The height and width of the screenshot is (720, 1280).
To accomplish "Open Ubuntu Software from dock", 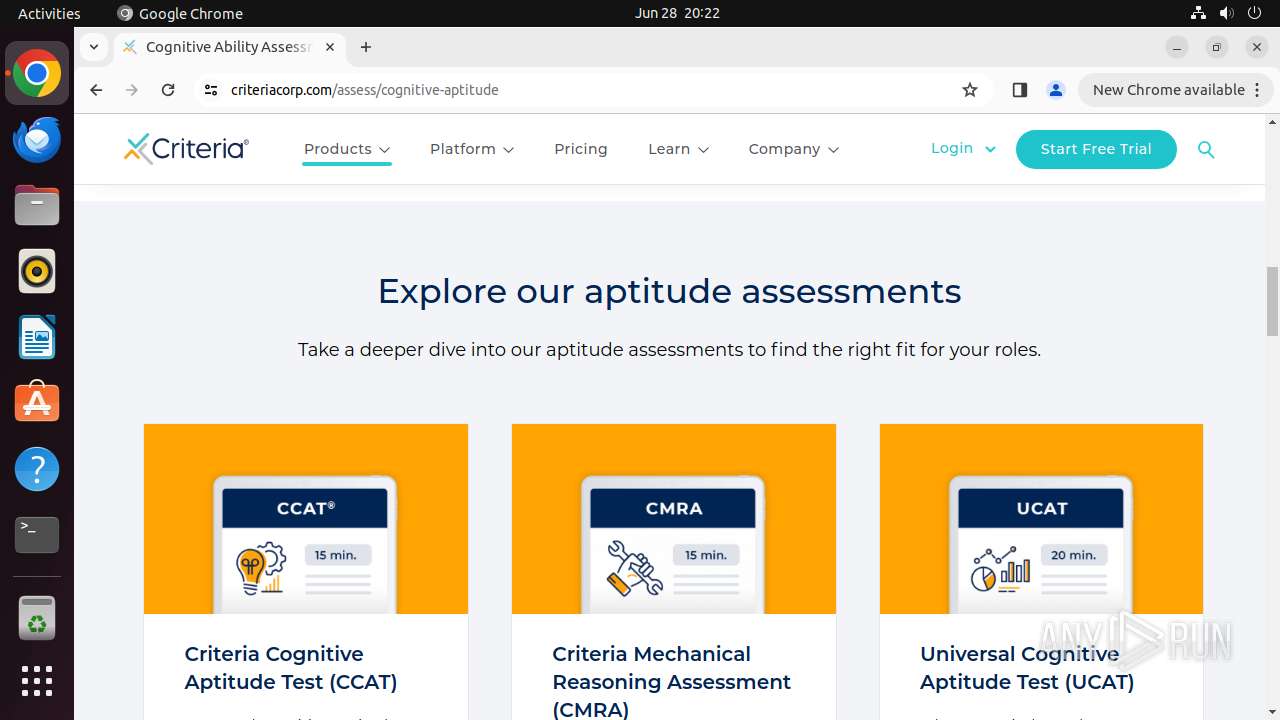I will [37, 403].
